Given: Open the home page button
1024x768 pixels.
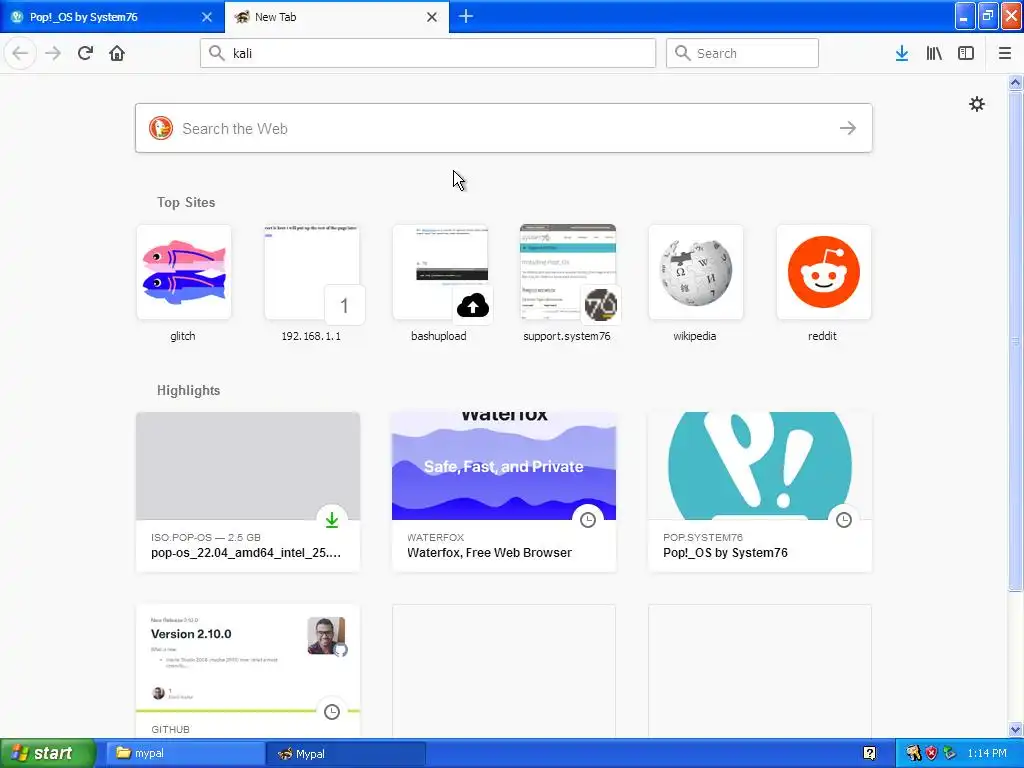Looking at the screenshot, I should [x=117, y=53].
